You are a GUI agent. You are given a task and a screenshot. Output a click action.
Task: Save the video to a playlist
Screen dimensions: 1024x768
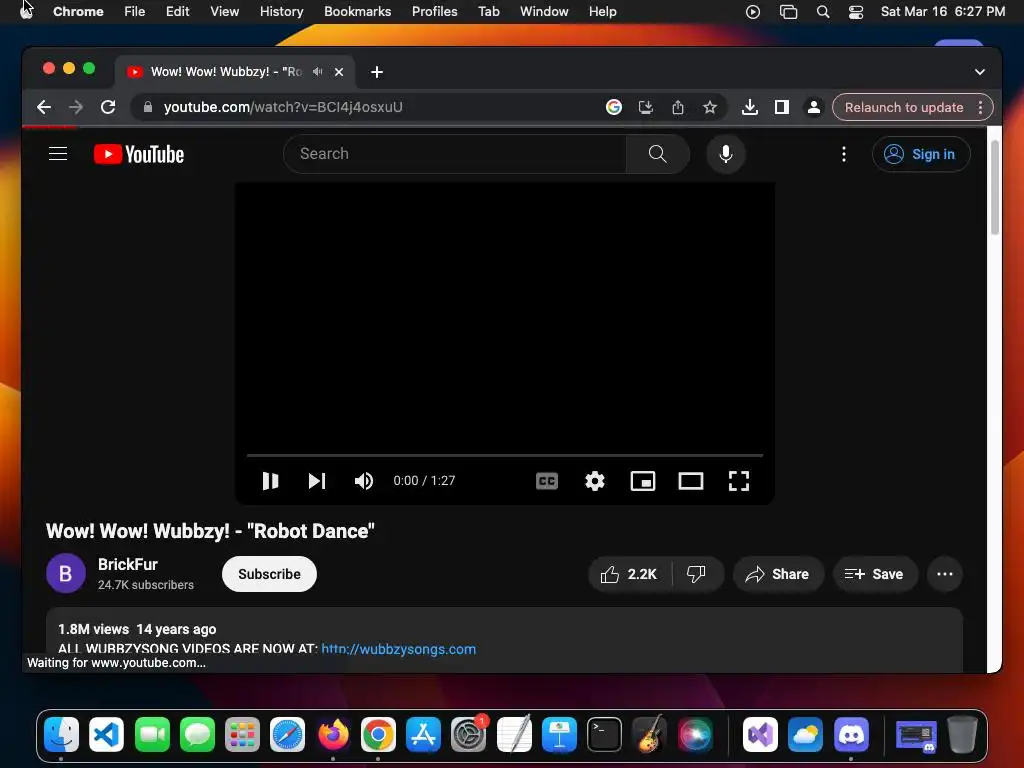point(874,574)
